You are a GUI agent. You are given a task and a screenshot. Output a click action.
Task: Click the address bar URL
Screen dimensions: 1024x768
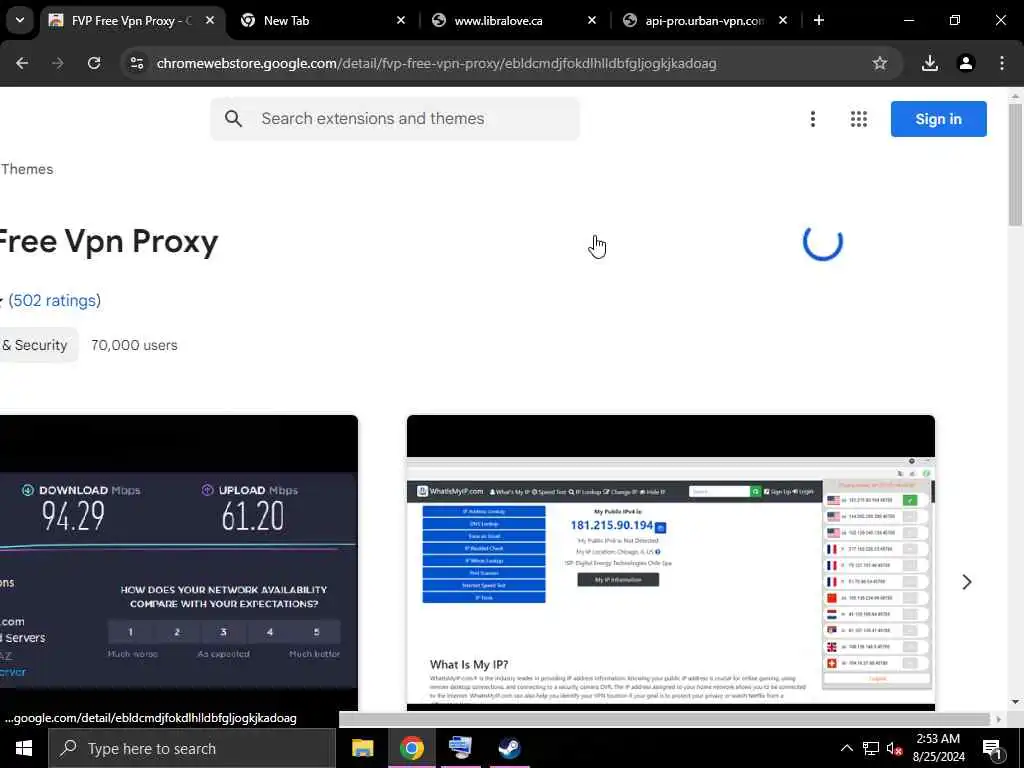[x=436, y=63]
